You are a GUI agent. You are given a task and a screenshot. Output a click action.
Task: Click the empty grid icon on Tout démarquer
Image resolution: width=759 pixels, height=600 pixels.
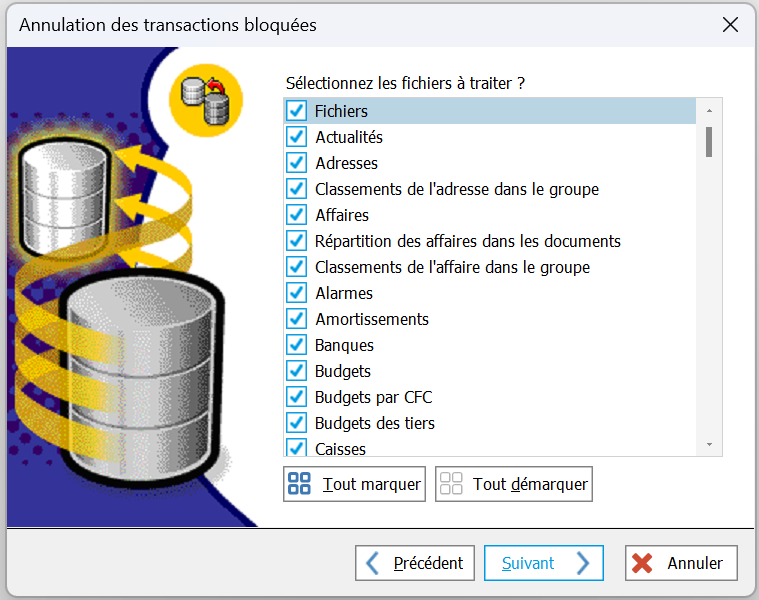click(451, 484)
